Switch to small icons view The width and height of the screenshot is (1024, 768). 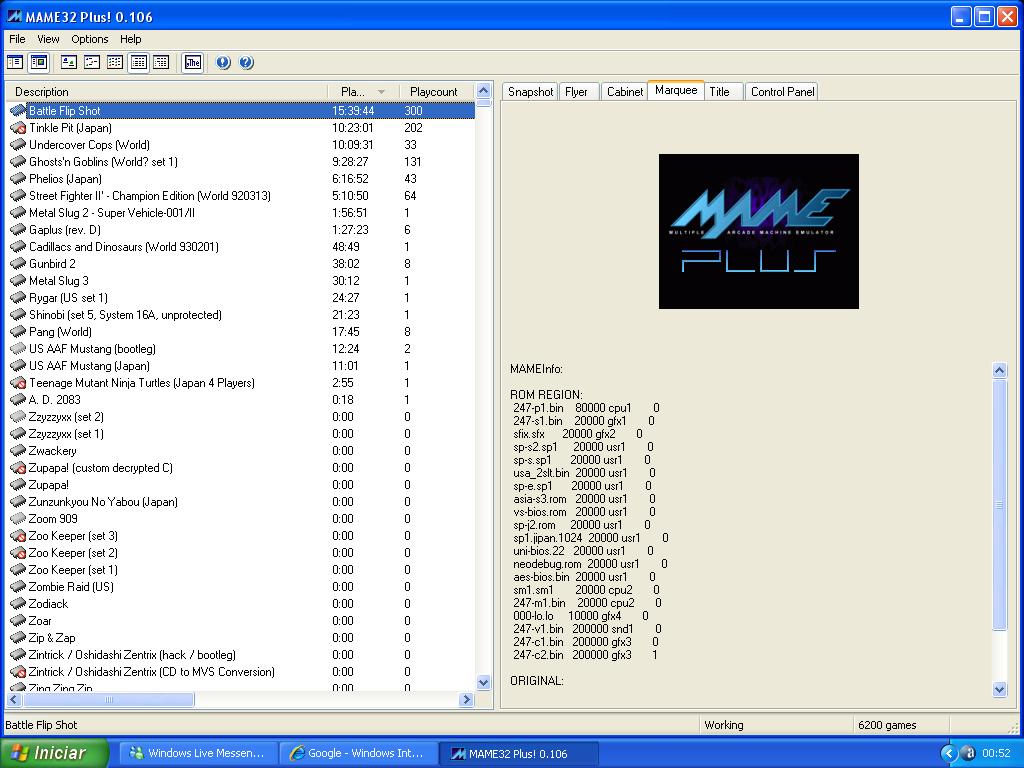coord(91,63)
